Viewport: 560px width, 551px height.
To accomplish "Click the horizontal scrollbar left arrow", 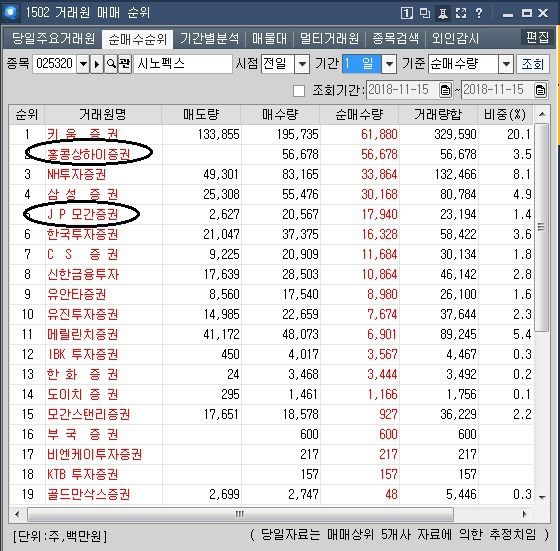I will [x=17, y=514].
